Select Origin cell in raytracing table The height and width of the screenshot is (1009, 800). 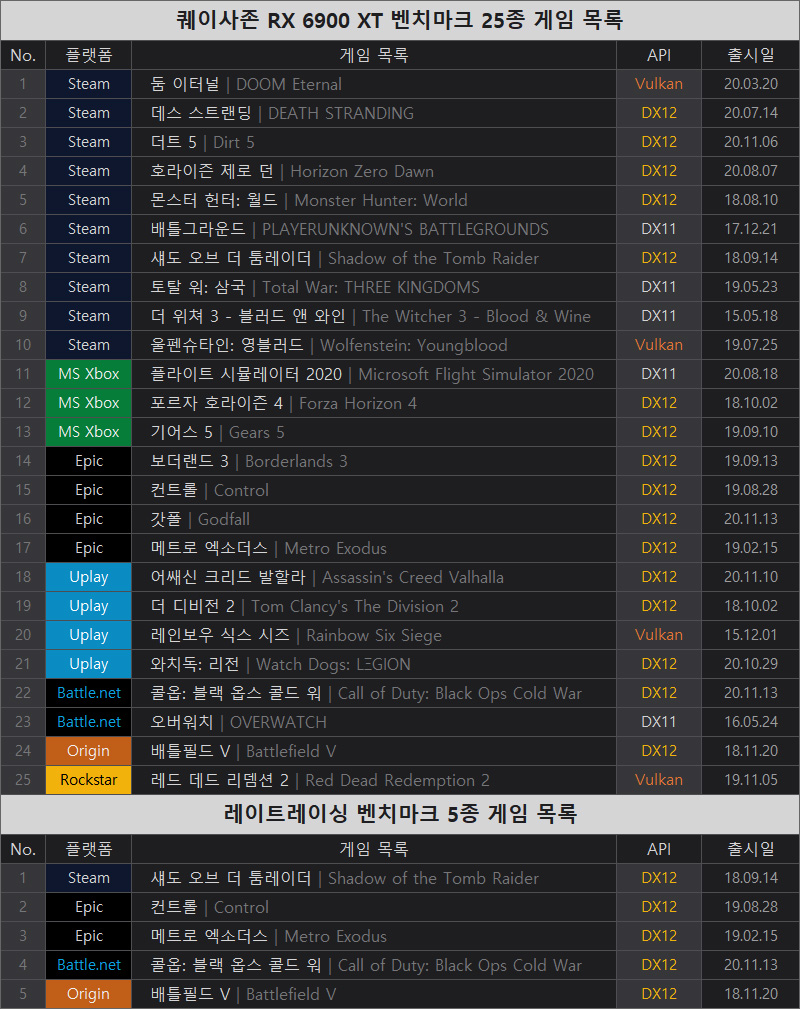coord(89,994)
